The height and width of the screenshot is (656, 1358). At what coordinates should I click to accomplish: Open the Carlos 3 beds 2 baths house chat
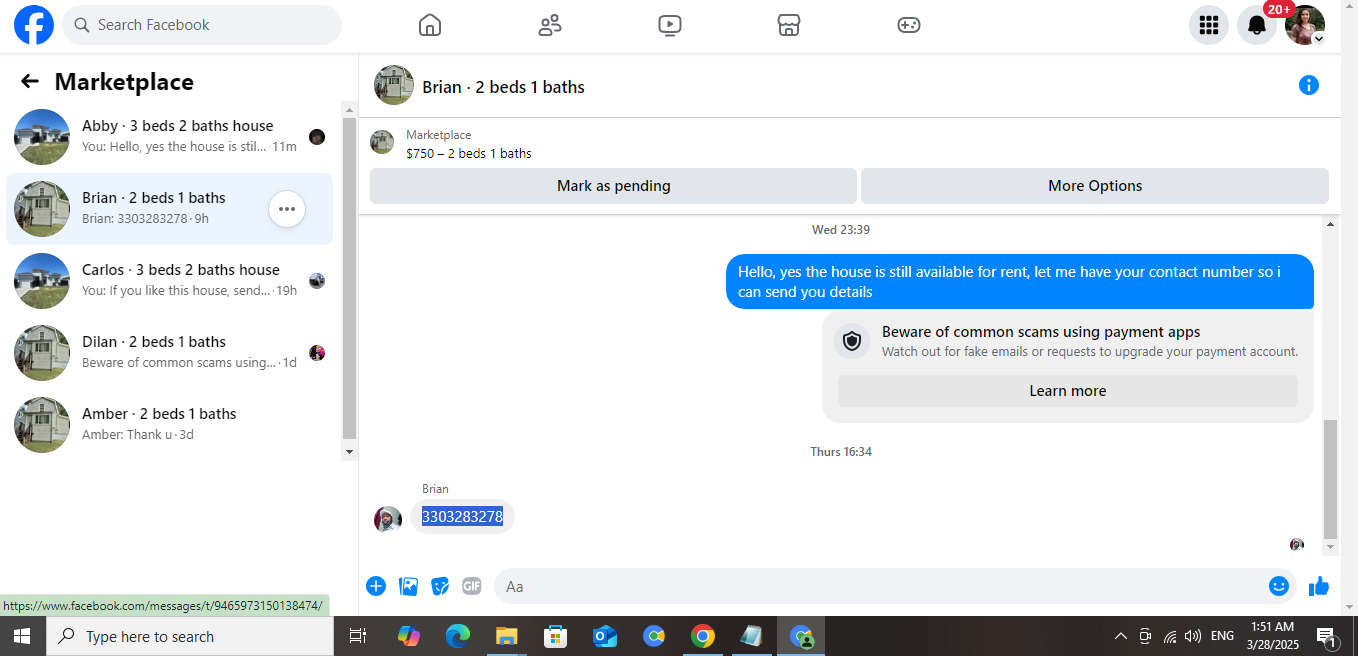(x=170, y=281)
